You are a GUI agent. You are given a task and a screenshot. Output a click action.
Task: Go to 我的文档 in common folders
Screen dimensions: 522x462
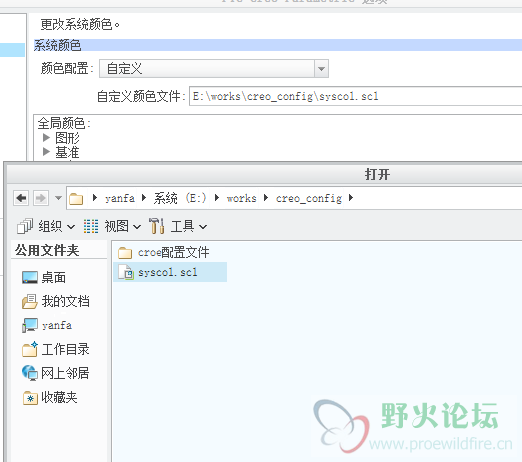coord(56,301)
